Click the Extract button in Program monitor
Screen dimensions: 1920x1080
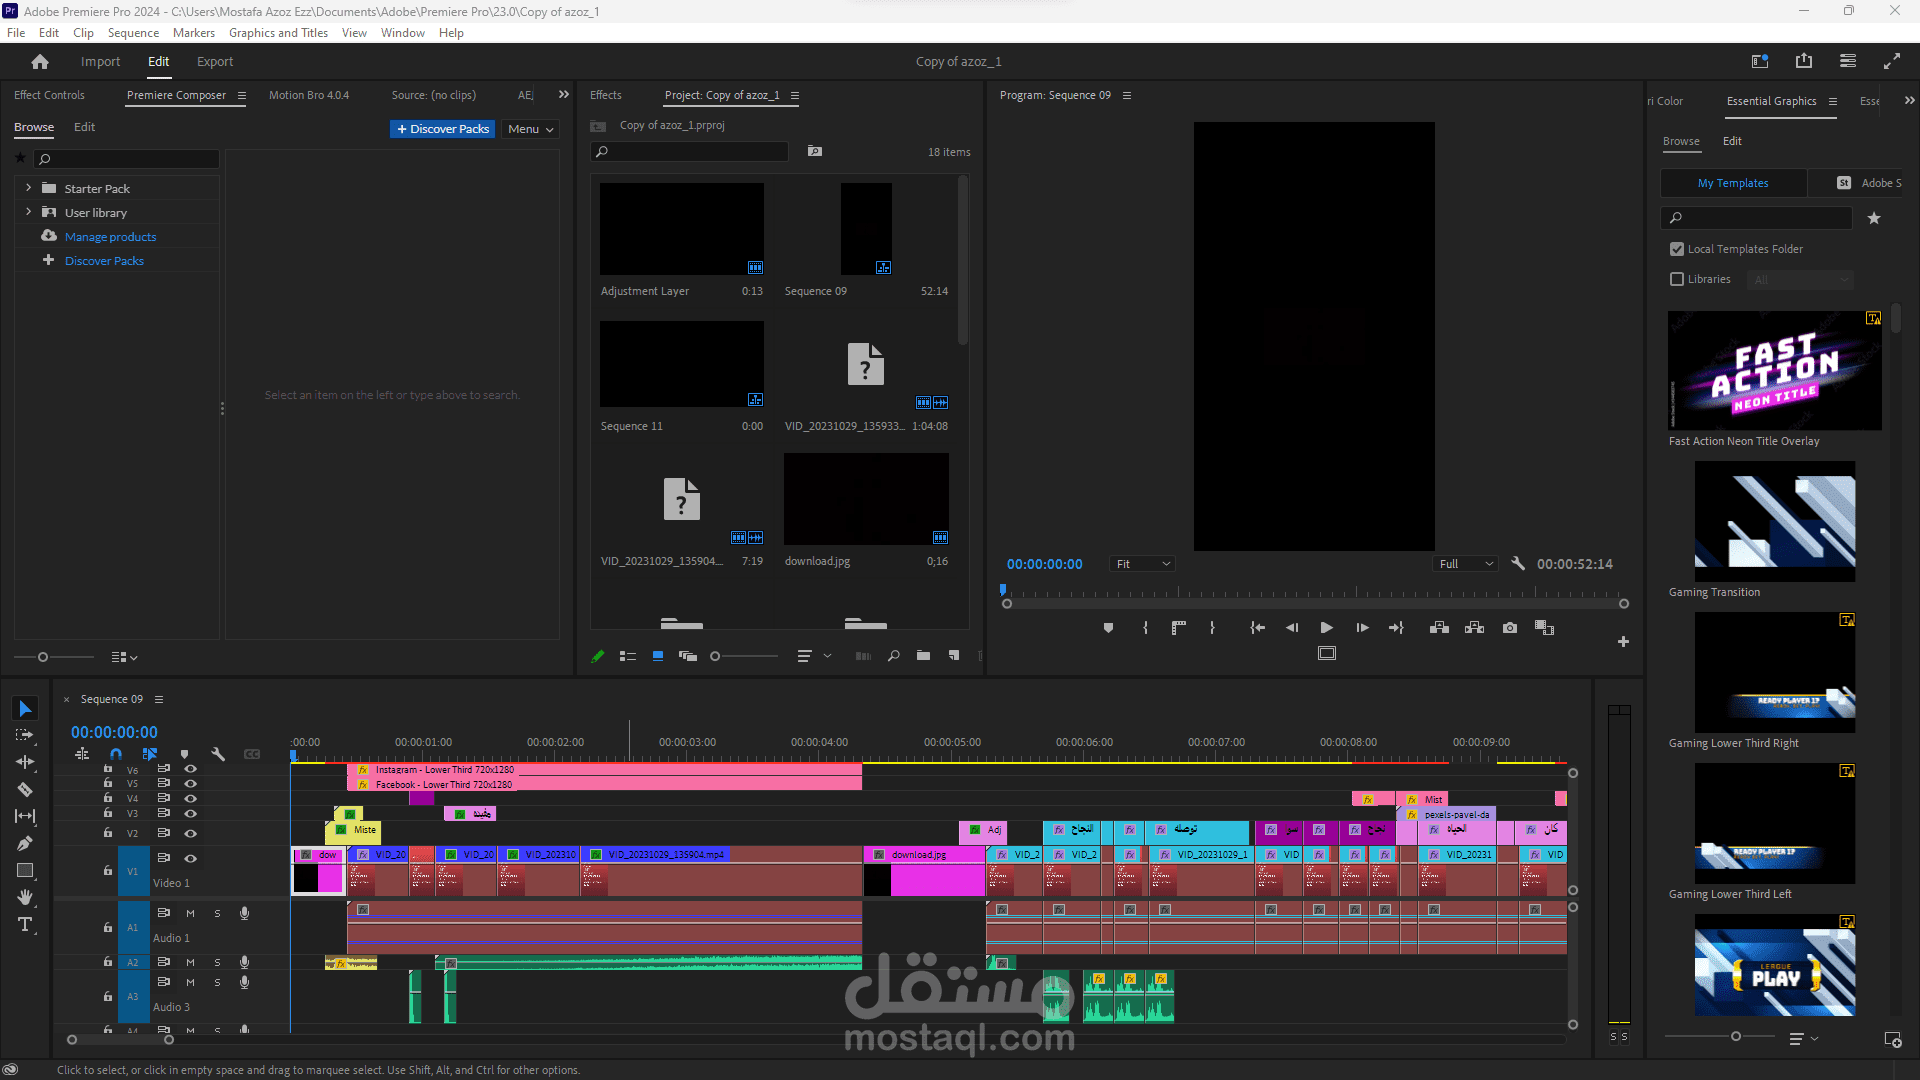coord(1474,628)
